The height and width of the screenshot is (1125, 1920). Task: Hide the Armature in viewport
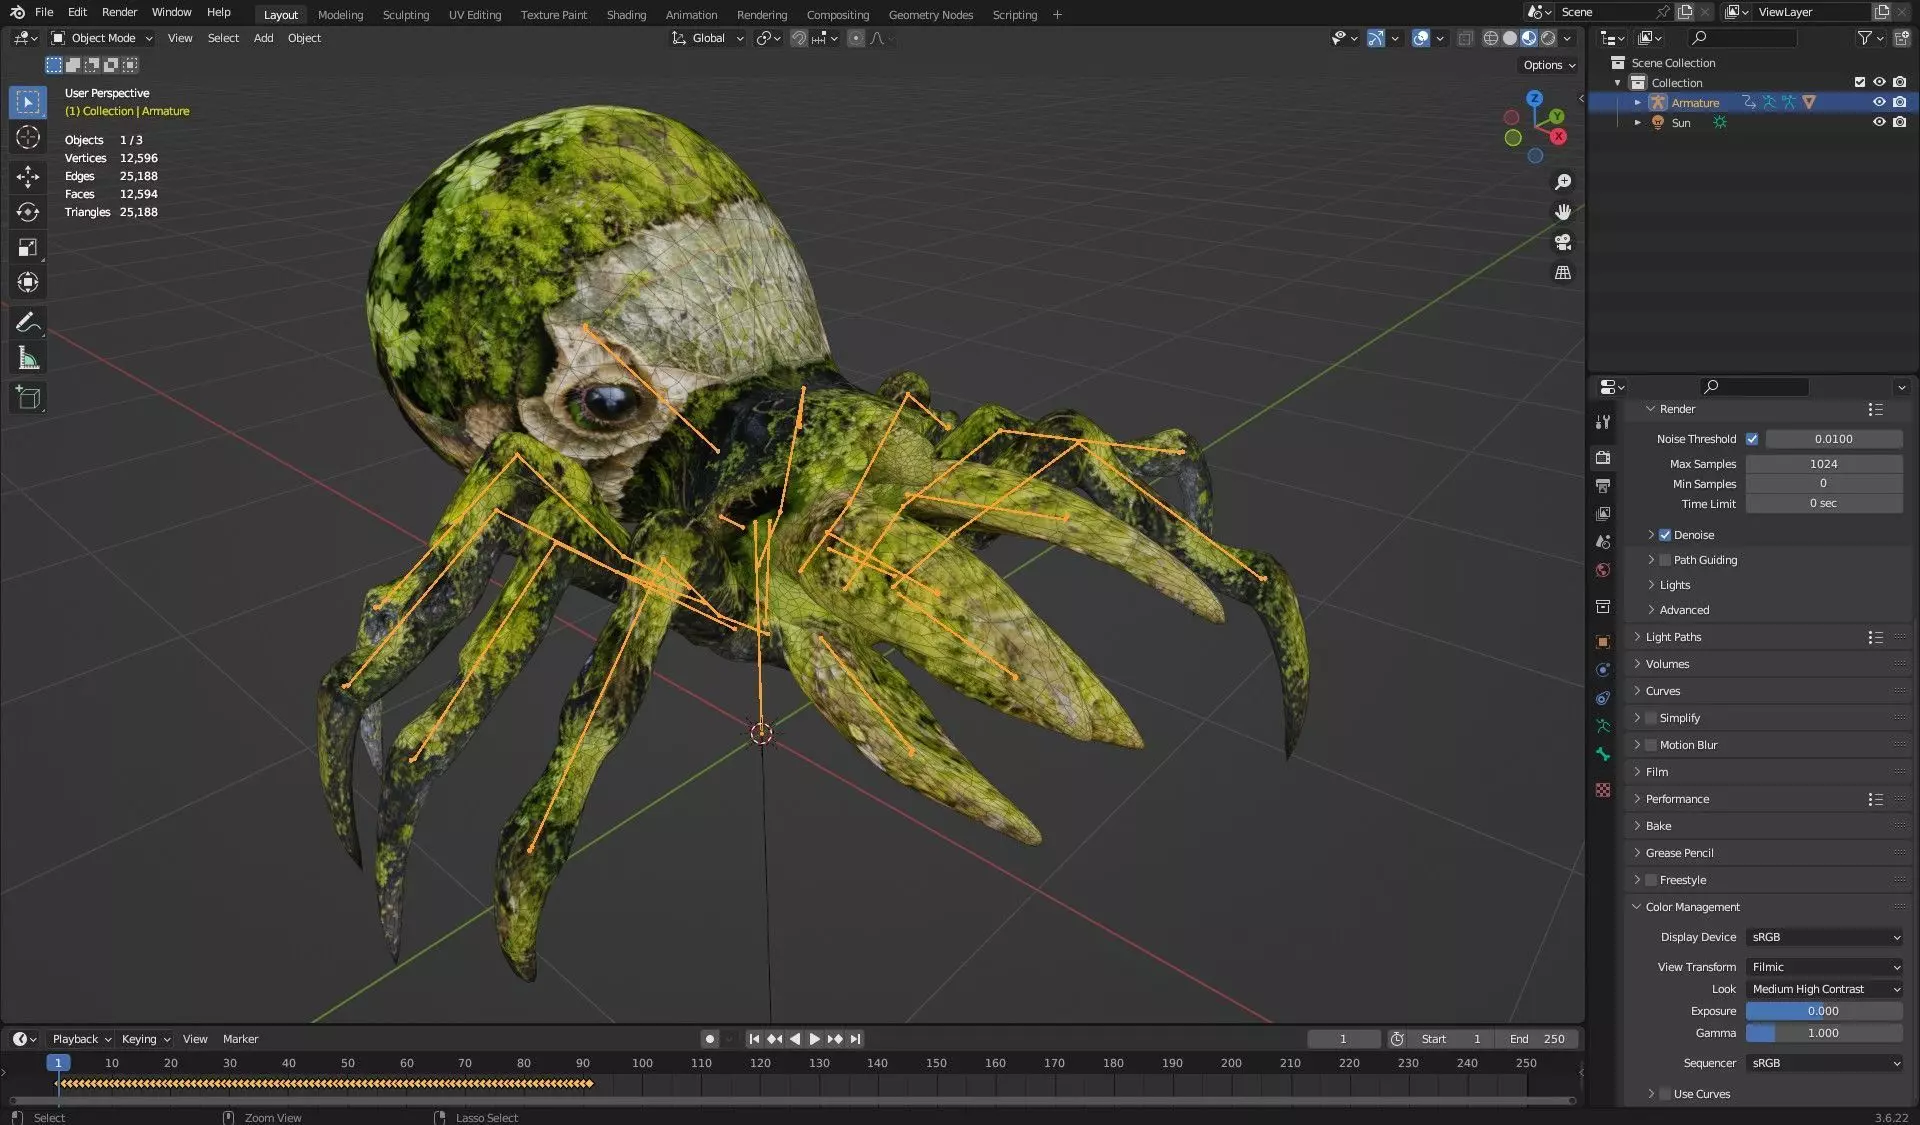pyautogui.click(x=1879, y=102)
